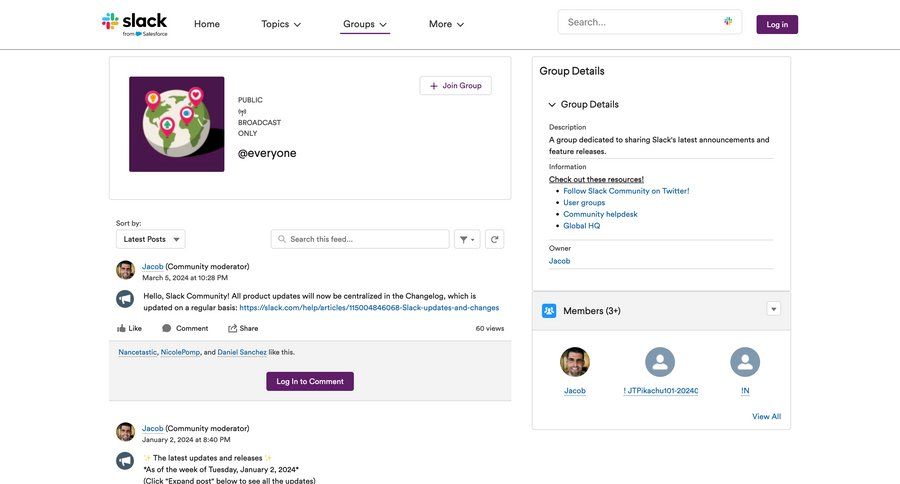
Task: Click the megaphone icon on the January 2 post
Action: pyautogui.click(x=125, y=460)
